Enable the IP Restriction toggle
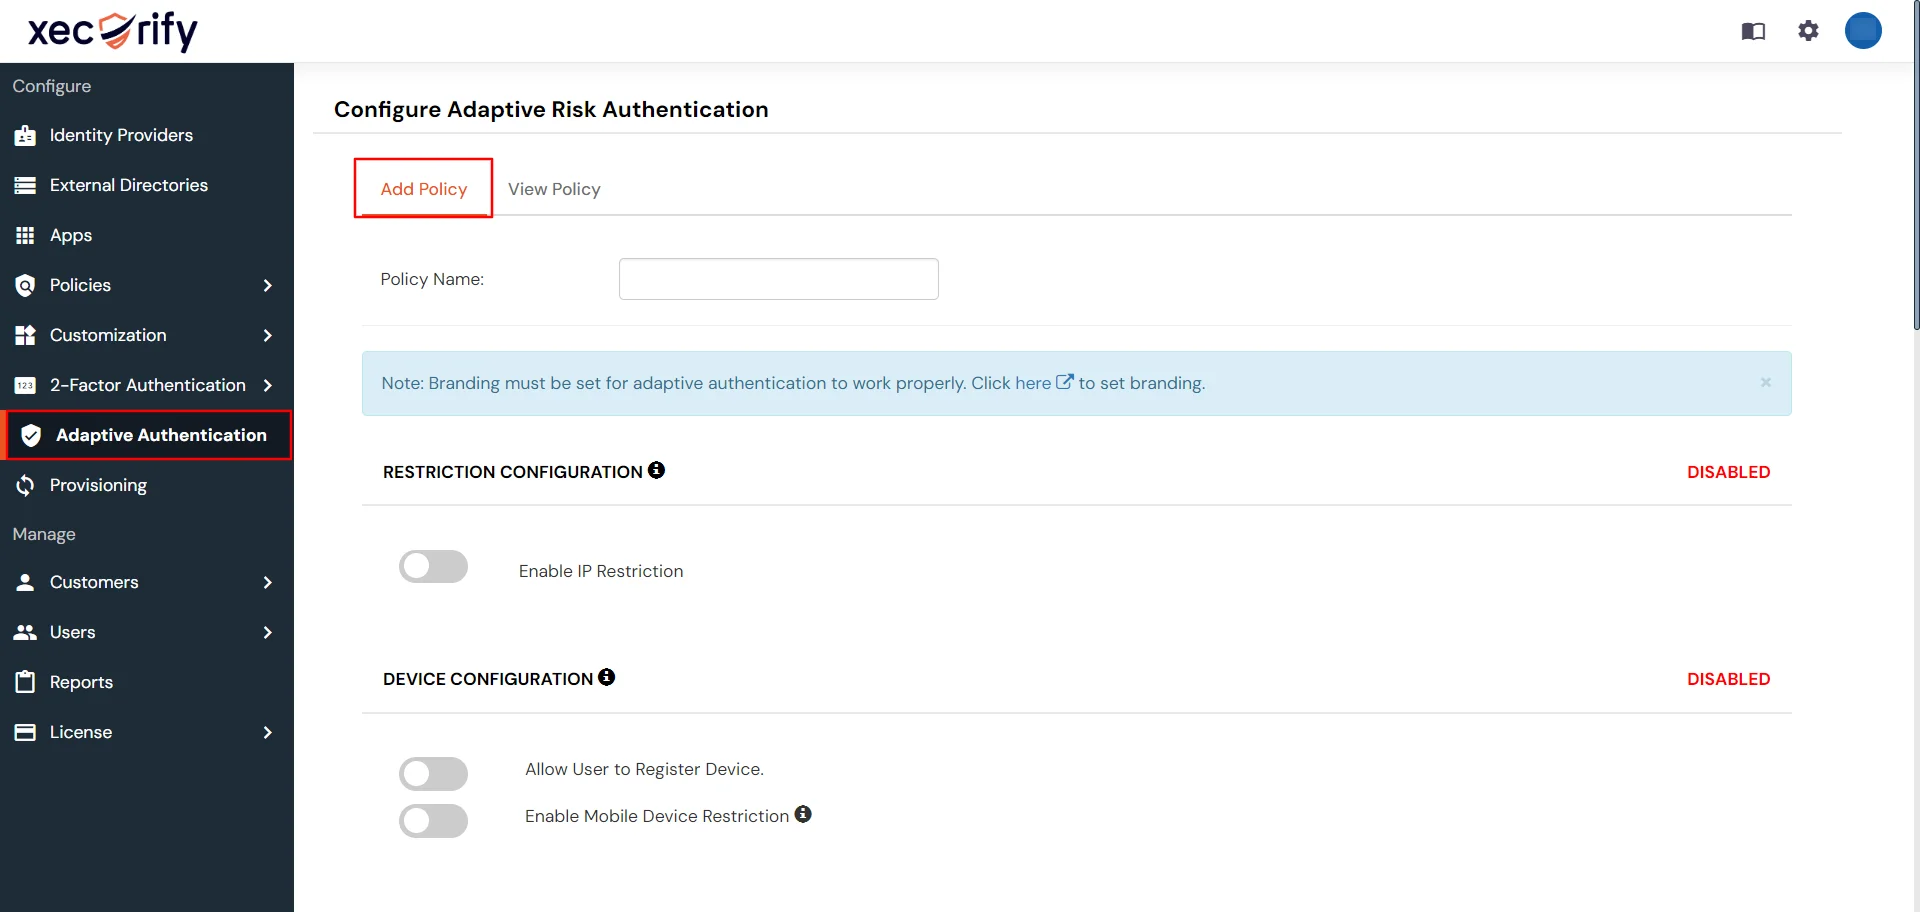Image resolution: width=1920 pixels, height=912 pixels. pos(433,566)
